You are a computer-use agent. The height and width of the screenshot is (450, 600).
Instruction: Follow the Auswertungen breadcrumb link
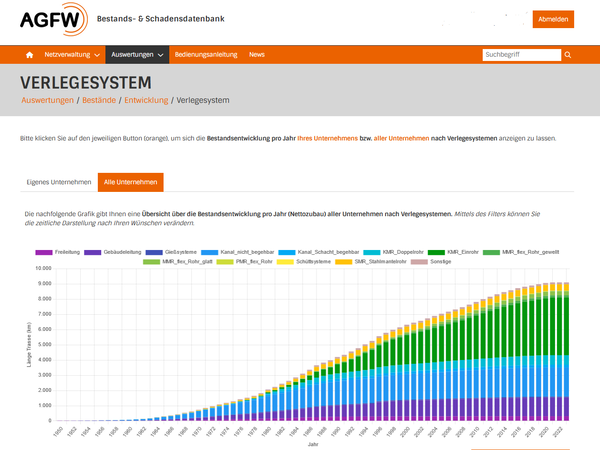click(47, 100)
